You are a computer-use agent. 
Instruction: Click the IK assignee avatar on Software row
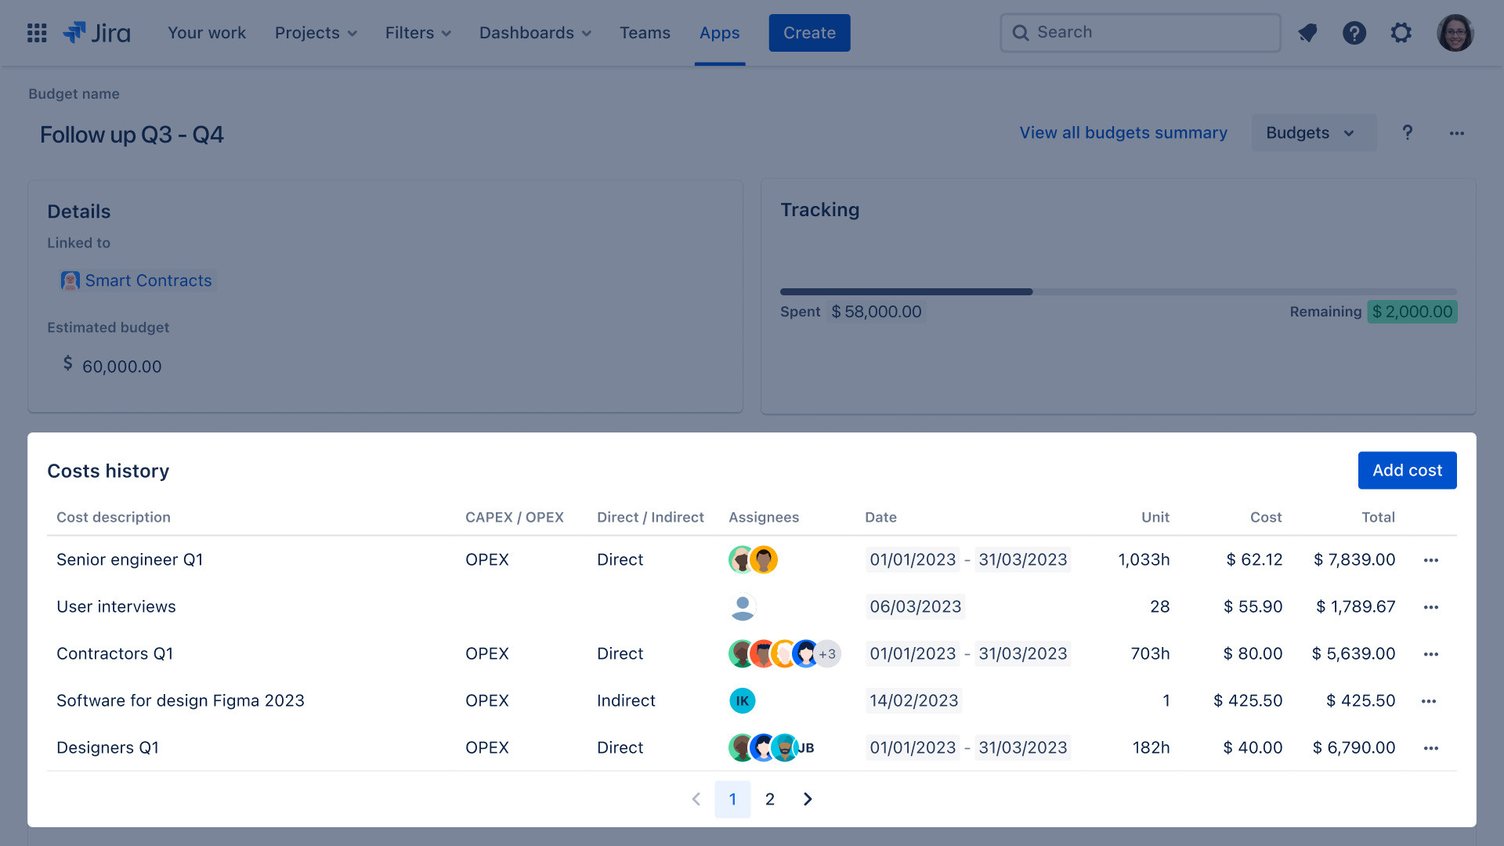click(x=742, y=700)
